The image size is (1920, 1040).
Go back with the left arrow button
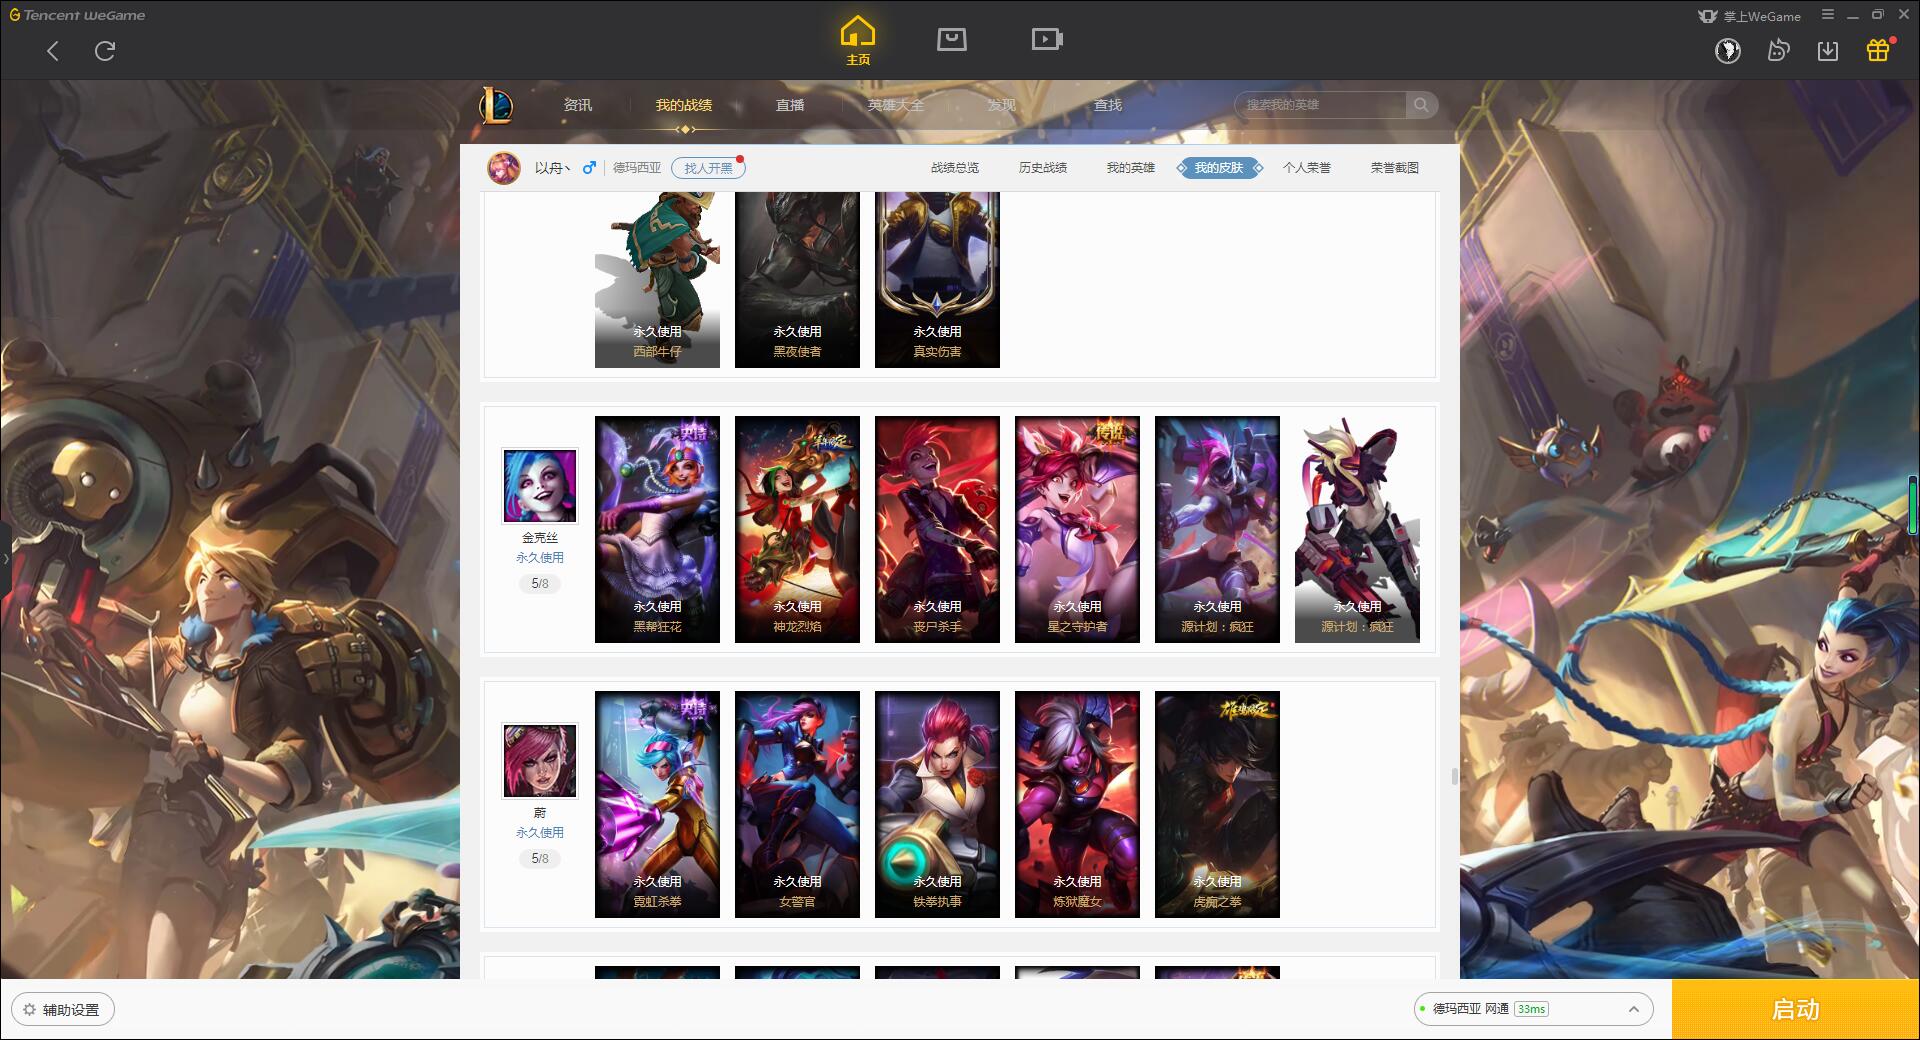[53, 51]
